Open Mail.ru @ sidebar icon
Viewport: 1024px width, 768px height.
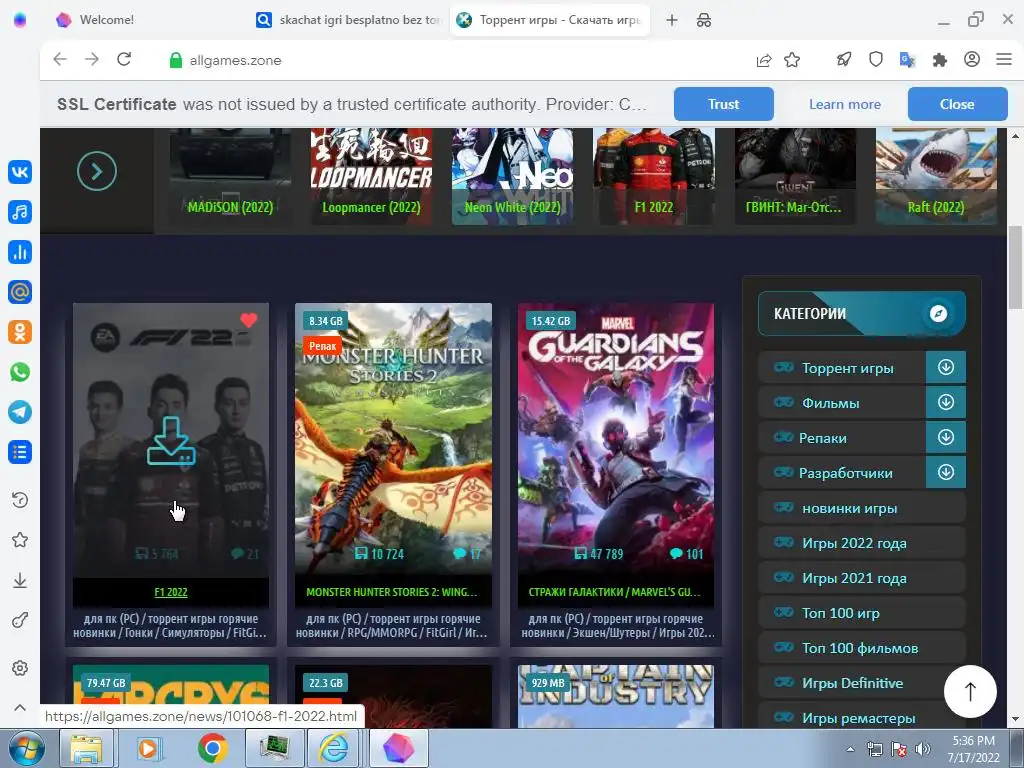click(x=20, y=292)
